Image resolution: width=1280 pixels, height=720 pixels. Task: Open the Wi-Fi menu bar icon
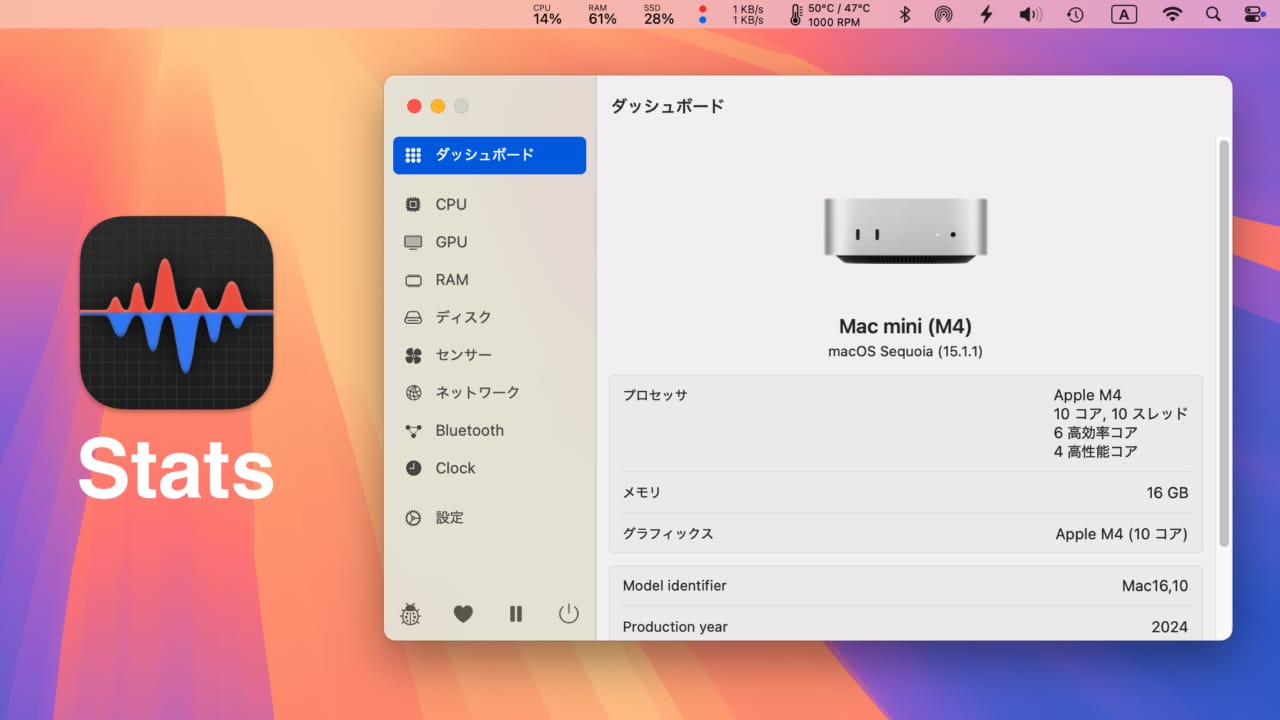[1172, 14]
